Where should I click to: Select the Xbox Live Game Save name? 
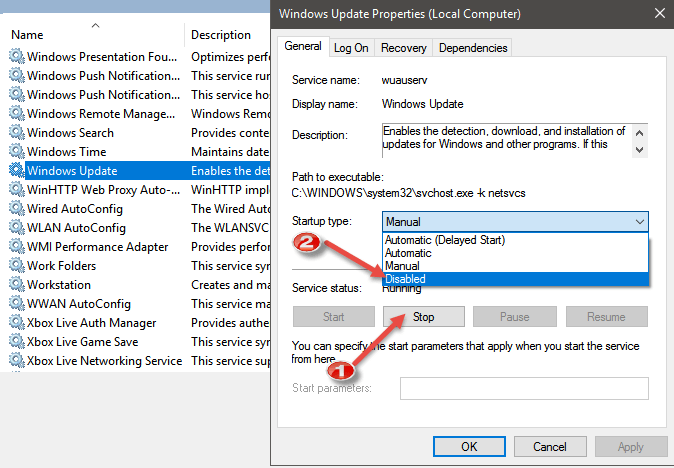click(83, 342)
